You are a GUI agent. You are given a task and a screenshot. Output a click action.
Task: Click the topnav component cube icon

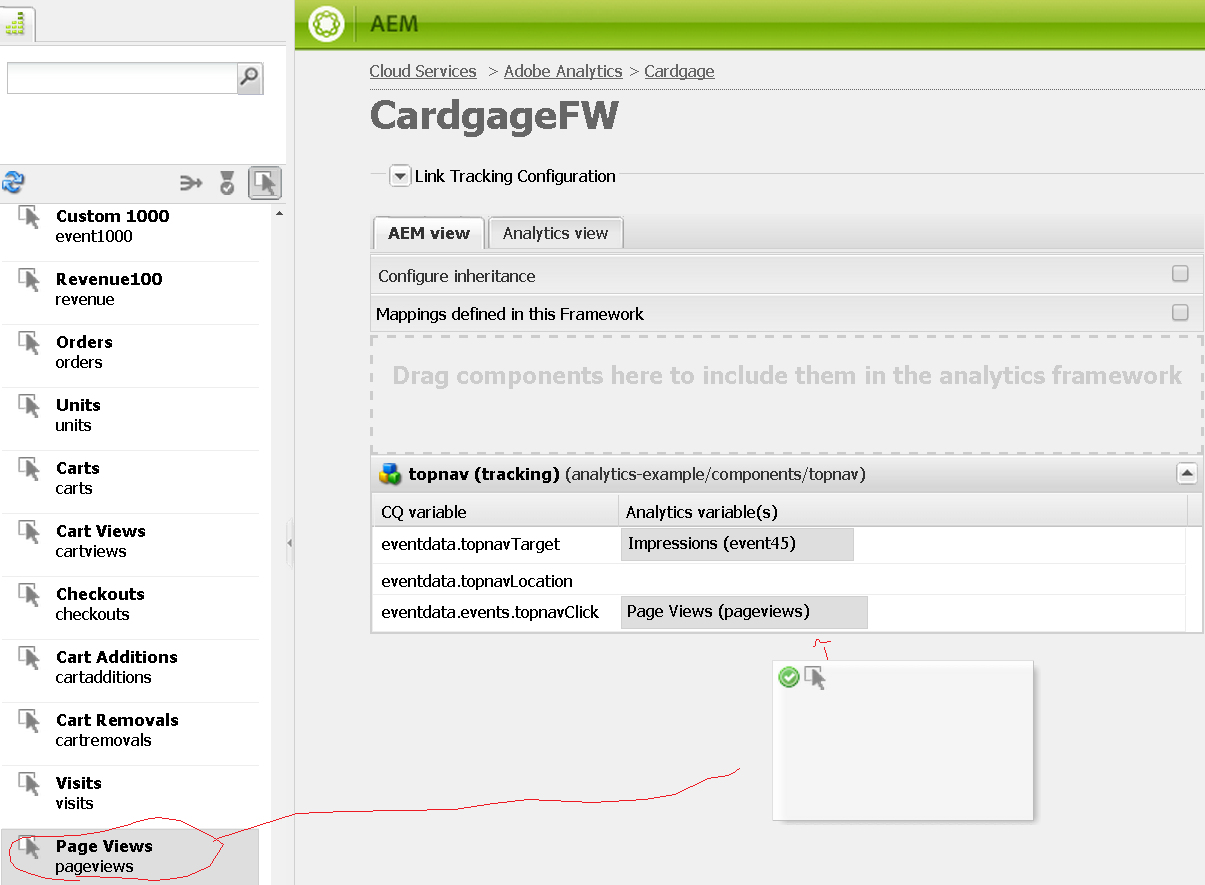click(x=390, y=474)
